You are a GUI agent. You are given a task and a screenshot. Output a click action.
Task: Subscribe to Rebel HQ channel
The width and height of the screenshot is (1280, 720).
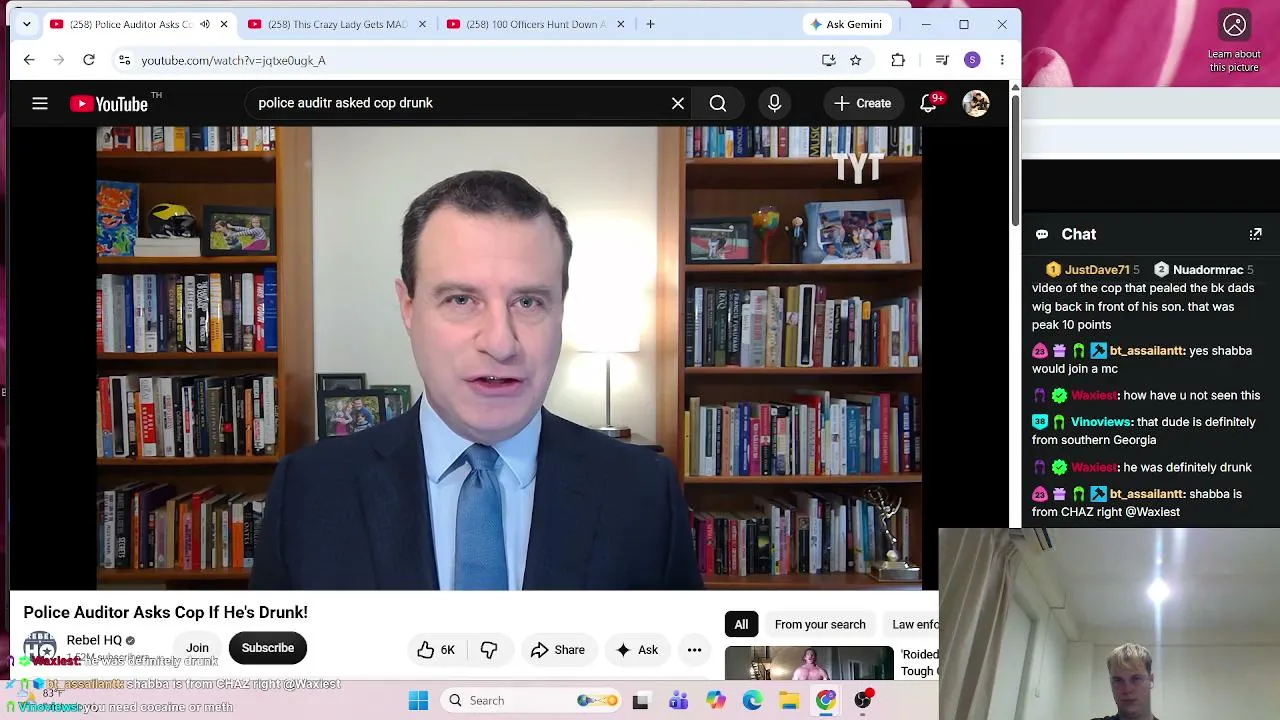click(x=268, y=648)
